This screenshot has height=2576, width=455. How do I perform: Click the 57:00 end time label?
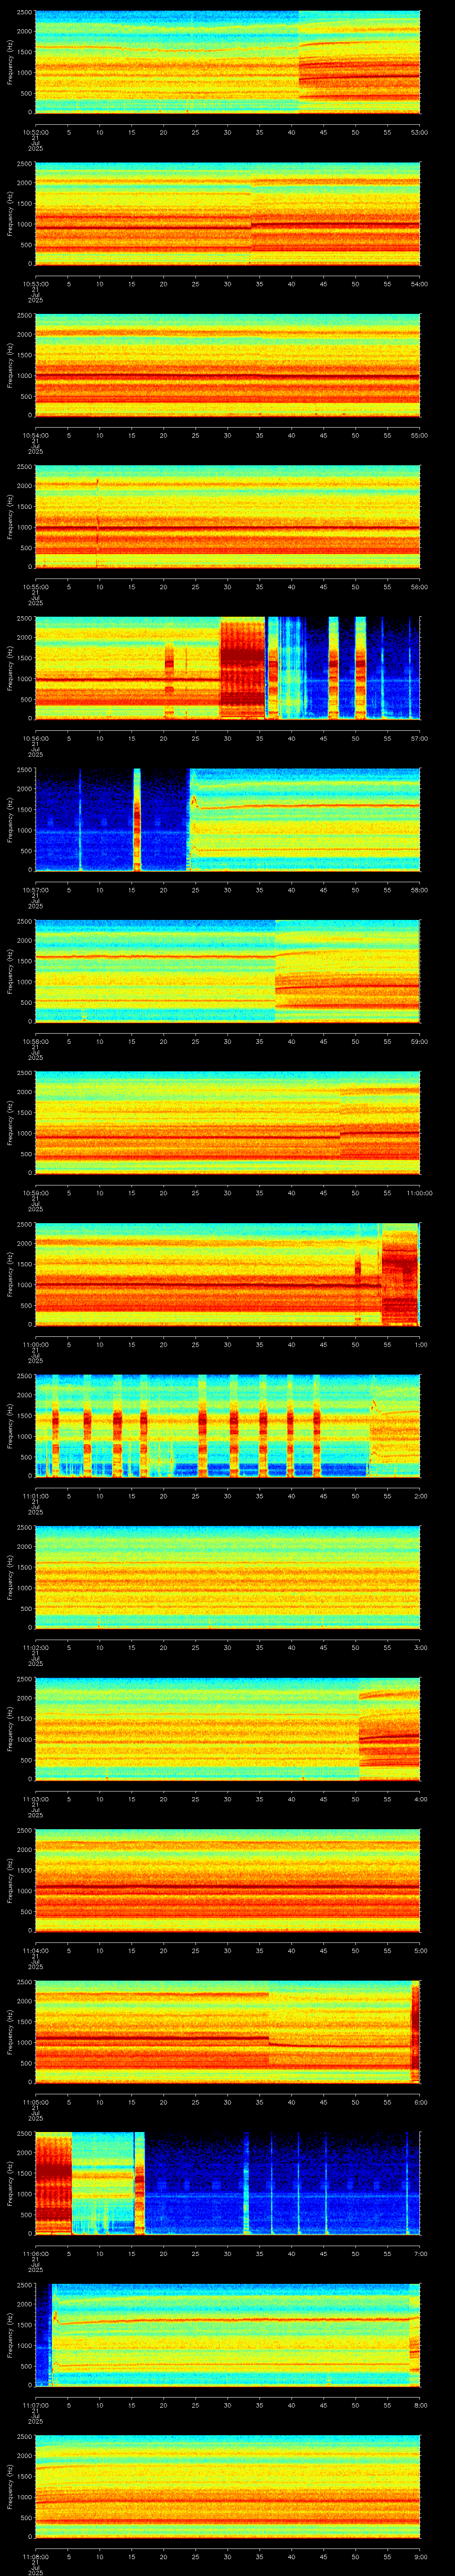point(419,738)
